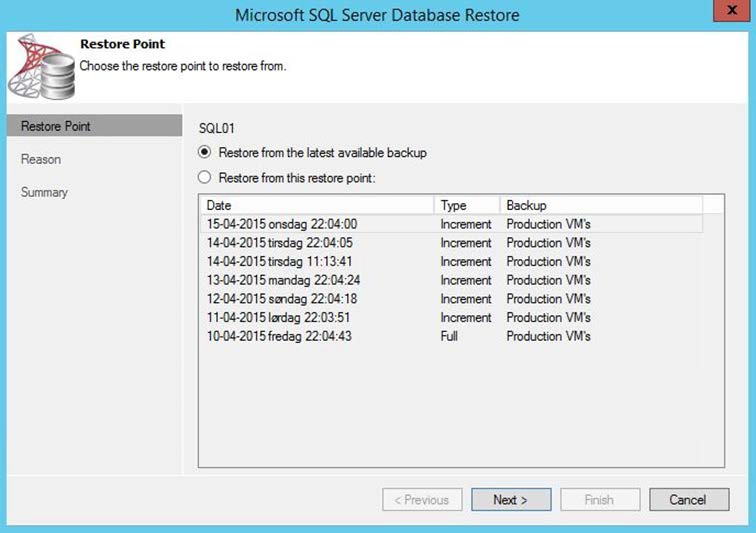This screenshot has width=756, height=533.
Task: Select restore point 15-04-2015 onsdag 22:04:00
Action: coord(281,224)
